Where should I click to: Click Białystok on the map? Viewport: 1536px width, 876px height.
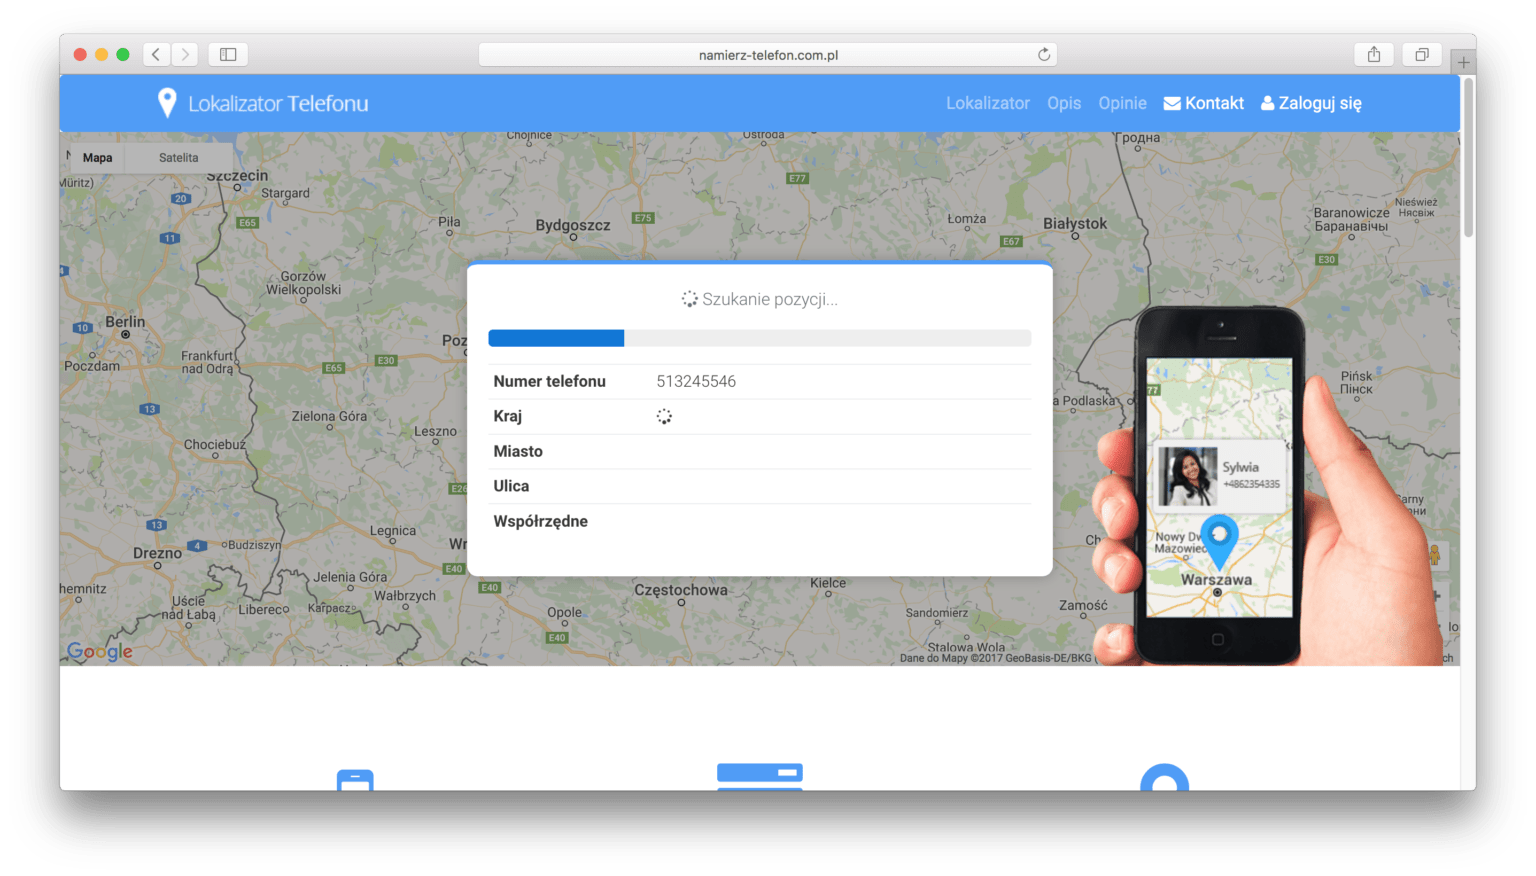click(x=1075, y=224)
